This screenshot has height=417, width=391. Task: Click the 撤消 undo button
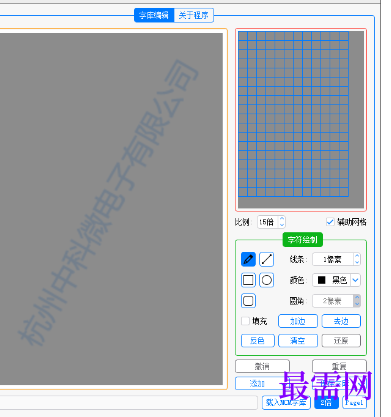click(x=262, y=366)
